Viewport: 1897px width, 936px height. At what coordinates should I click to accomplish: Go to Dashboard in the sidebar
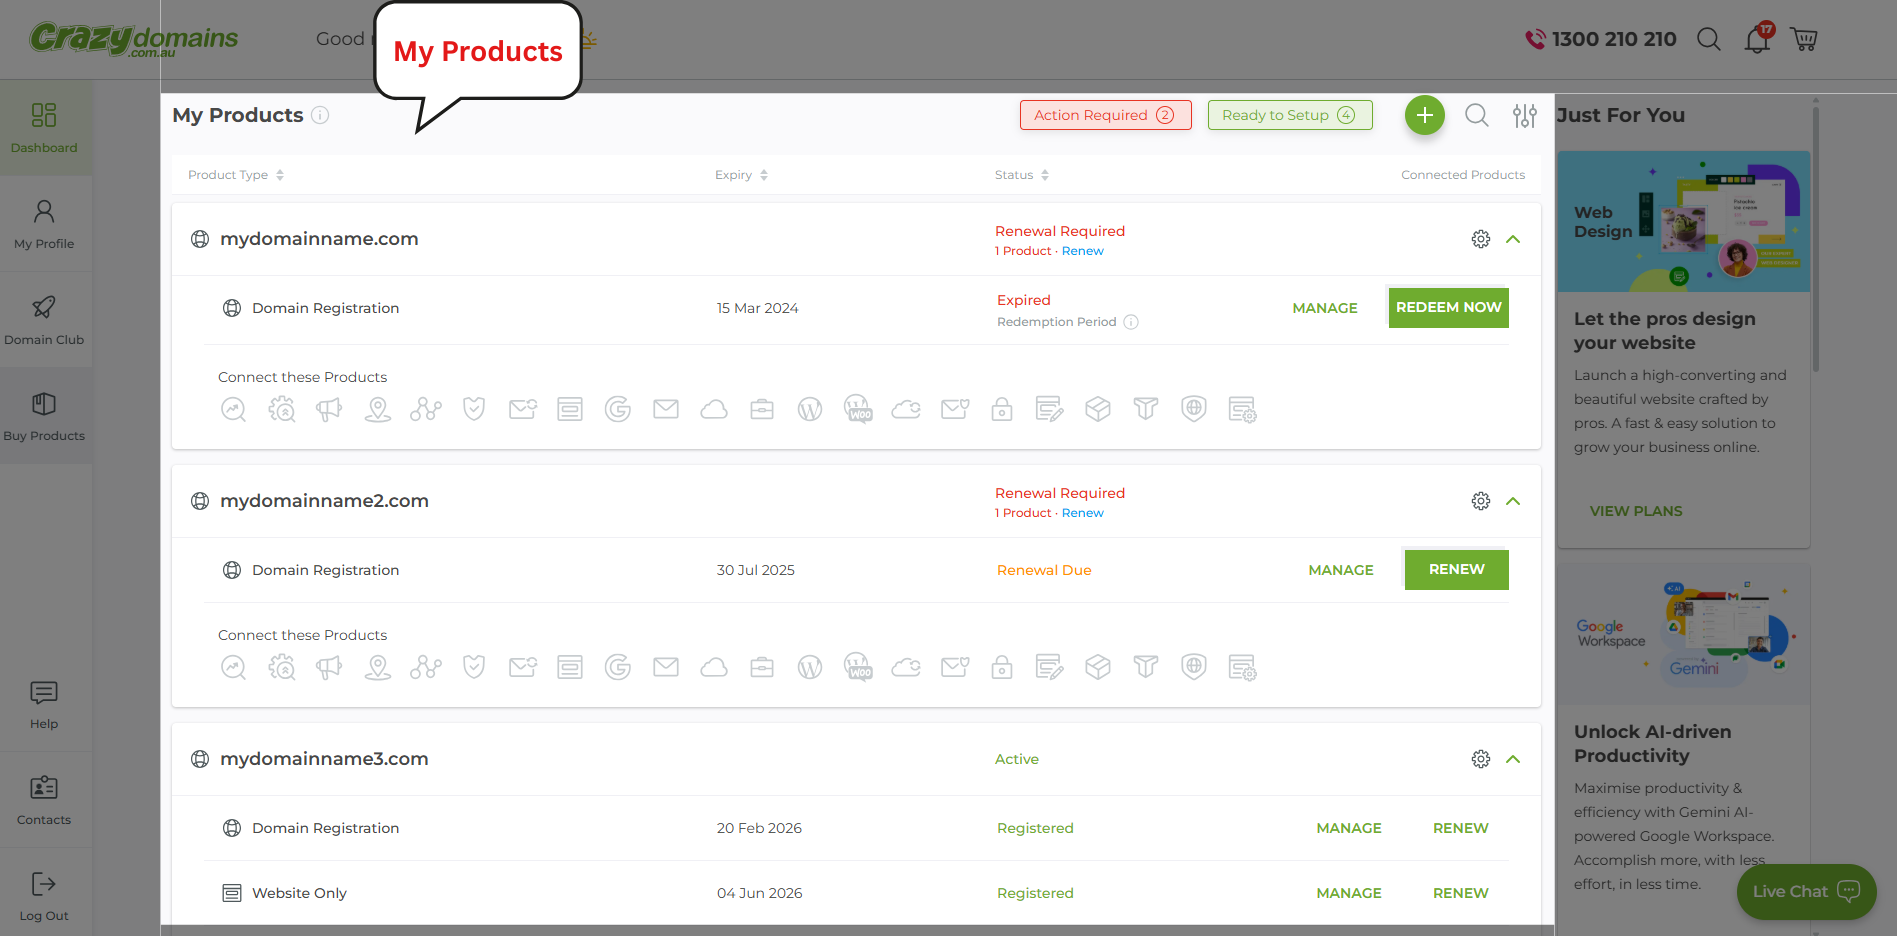pyautogui.click(x=44, y=128)
